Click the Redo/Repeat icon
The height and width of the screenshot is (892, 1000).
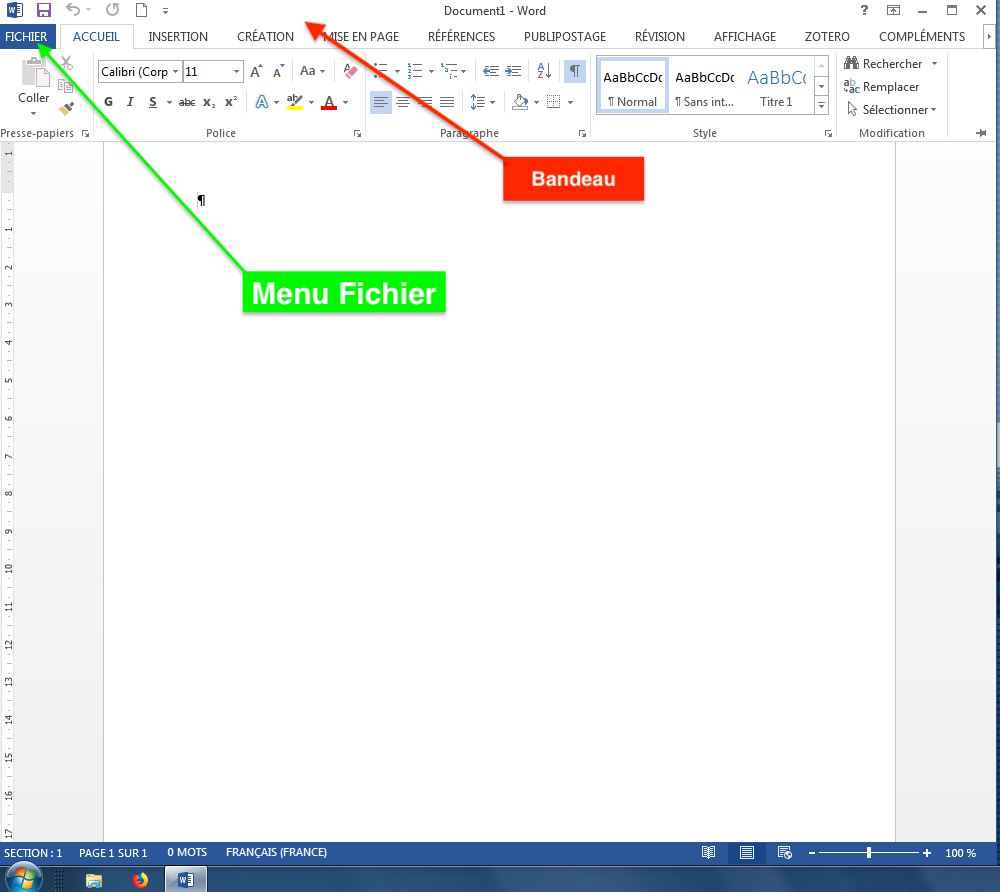pyautogui.click(x=113, y=10)
